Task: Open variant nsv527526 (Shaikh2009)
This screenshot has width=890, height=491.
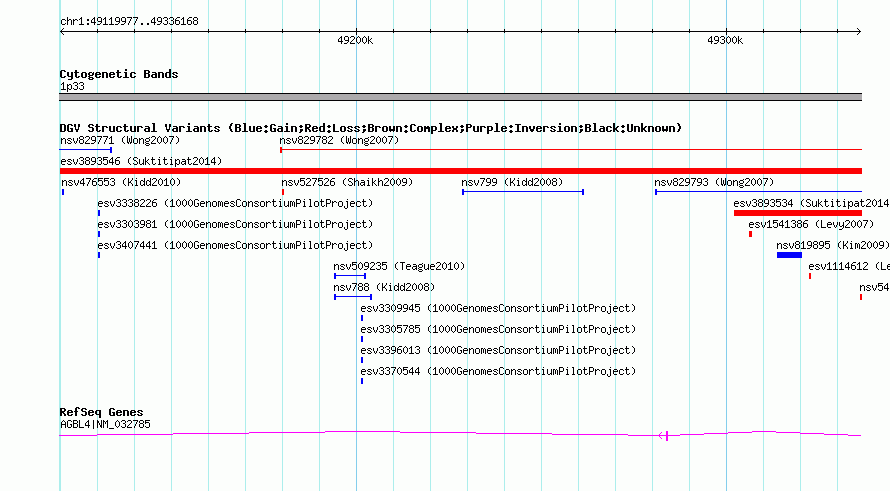Action: pyautogui.click(x=347, y=182)
